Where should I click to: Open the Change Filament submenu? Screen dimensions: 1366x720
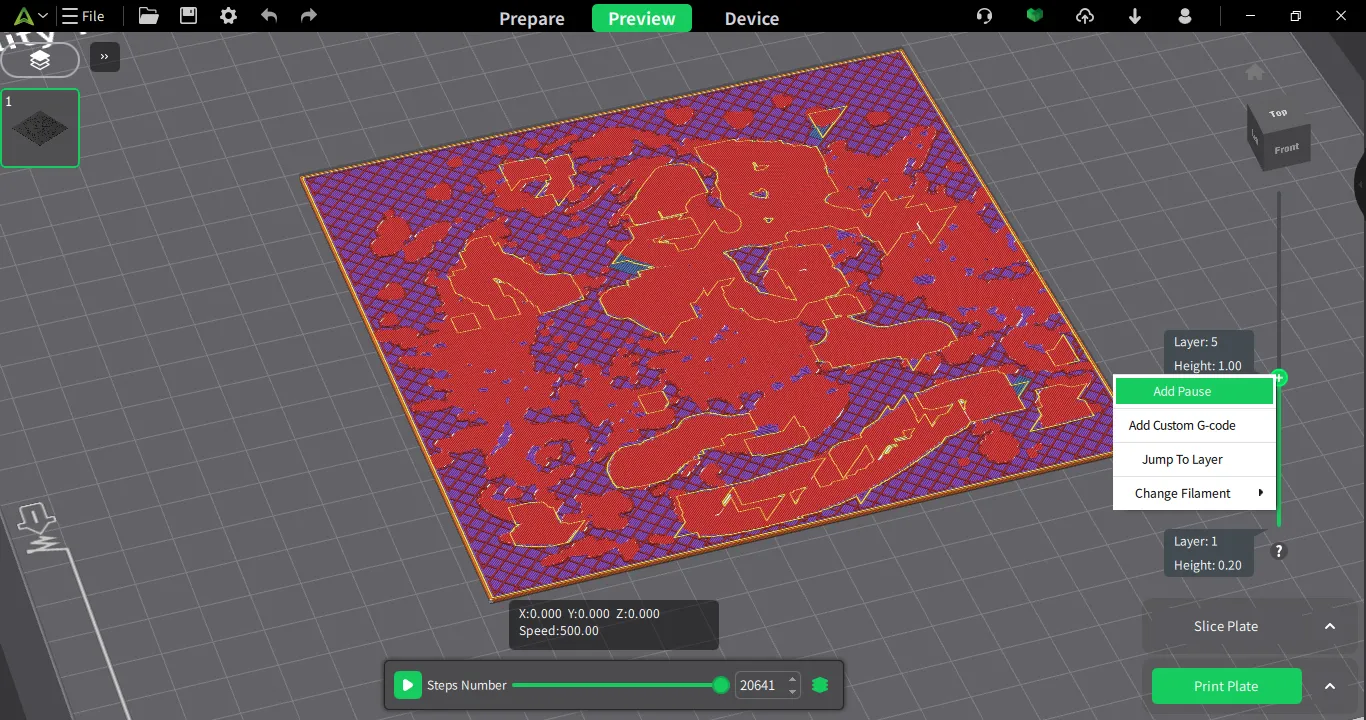[x=1195, y=493]
